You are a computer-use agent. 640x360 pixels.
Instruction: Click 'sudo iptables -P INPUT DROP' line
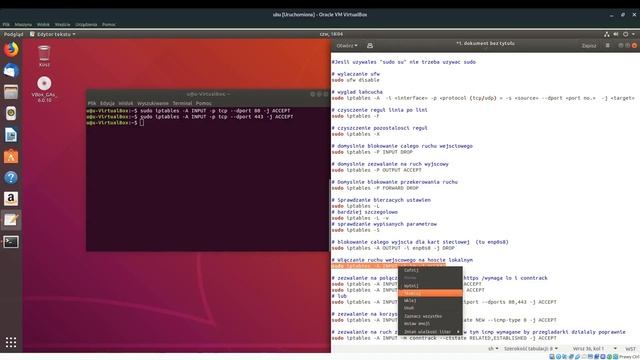tap(372, 152)
